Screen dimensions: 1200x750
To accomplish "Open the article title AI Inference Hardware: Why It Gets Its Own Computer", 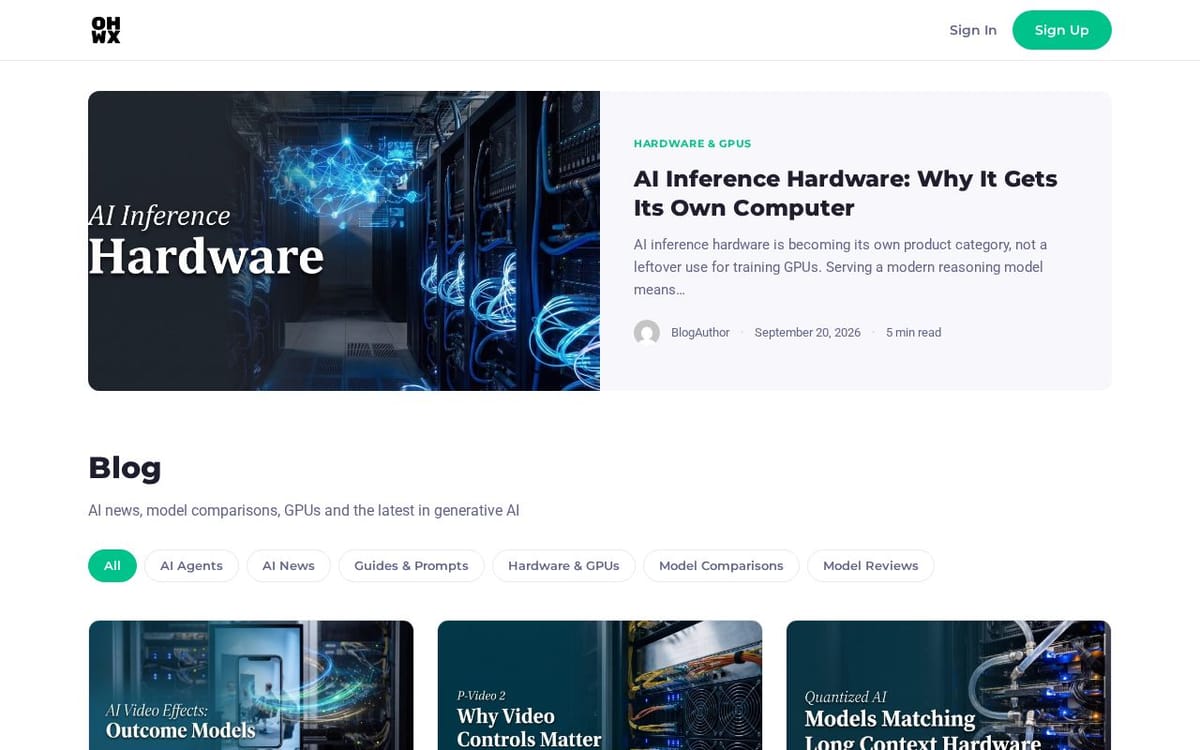I will (x=845, y=193).
